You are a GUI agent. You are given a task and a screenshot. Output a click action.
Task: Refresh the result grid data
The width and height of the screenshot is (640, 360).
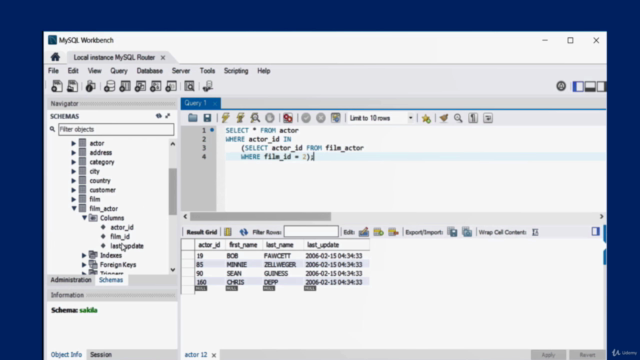click(x=244, y=232)
